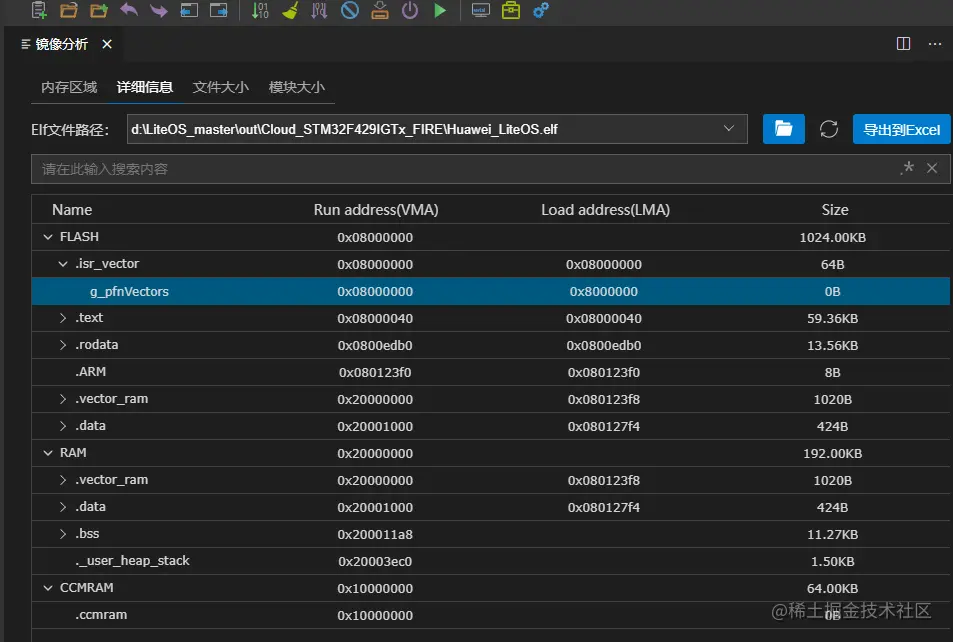Collapse the .isr_vector section
Image resolution: width=953 pixels, height=642 pixels.
pos(63,264)
